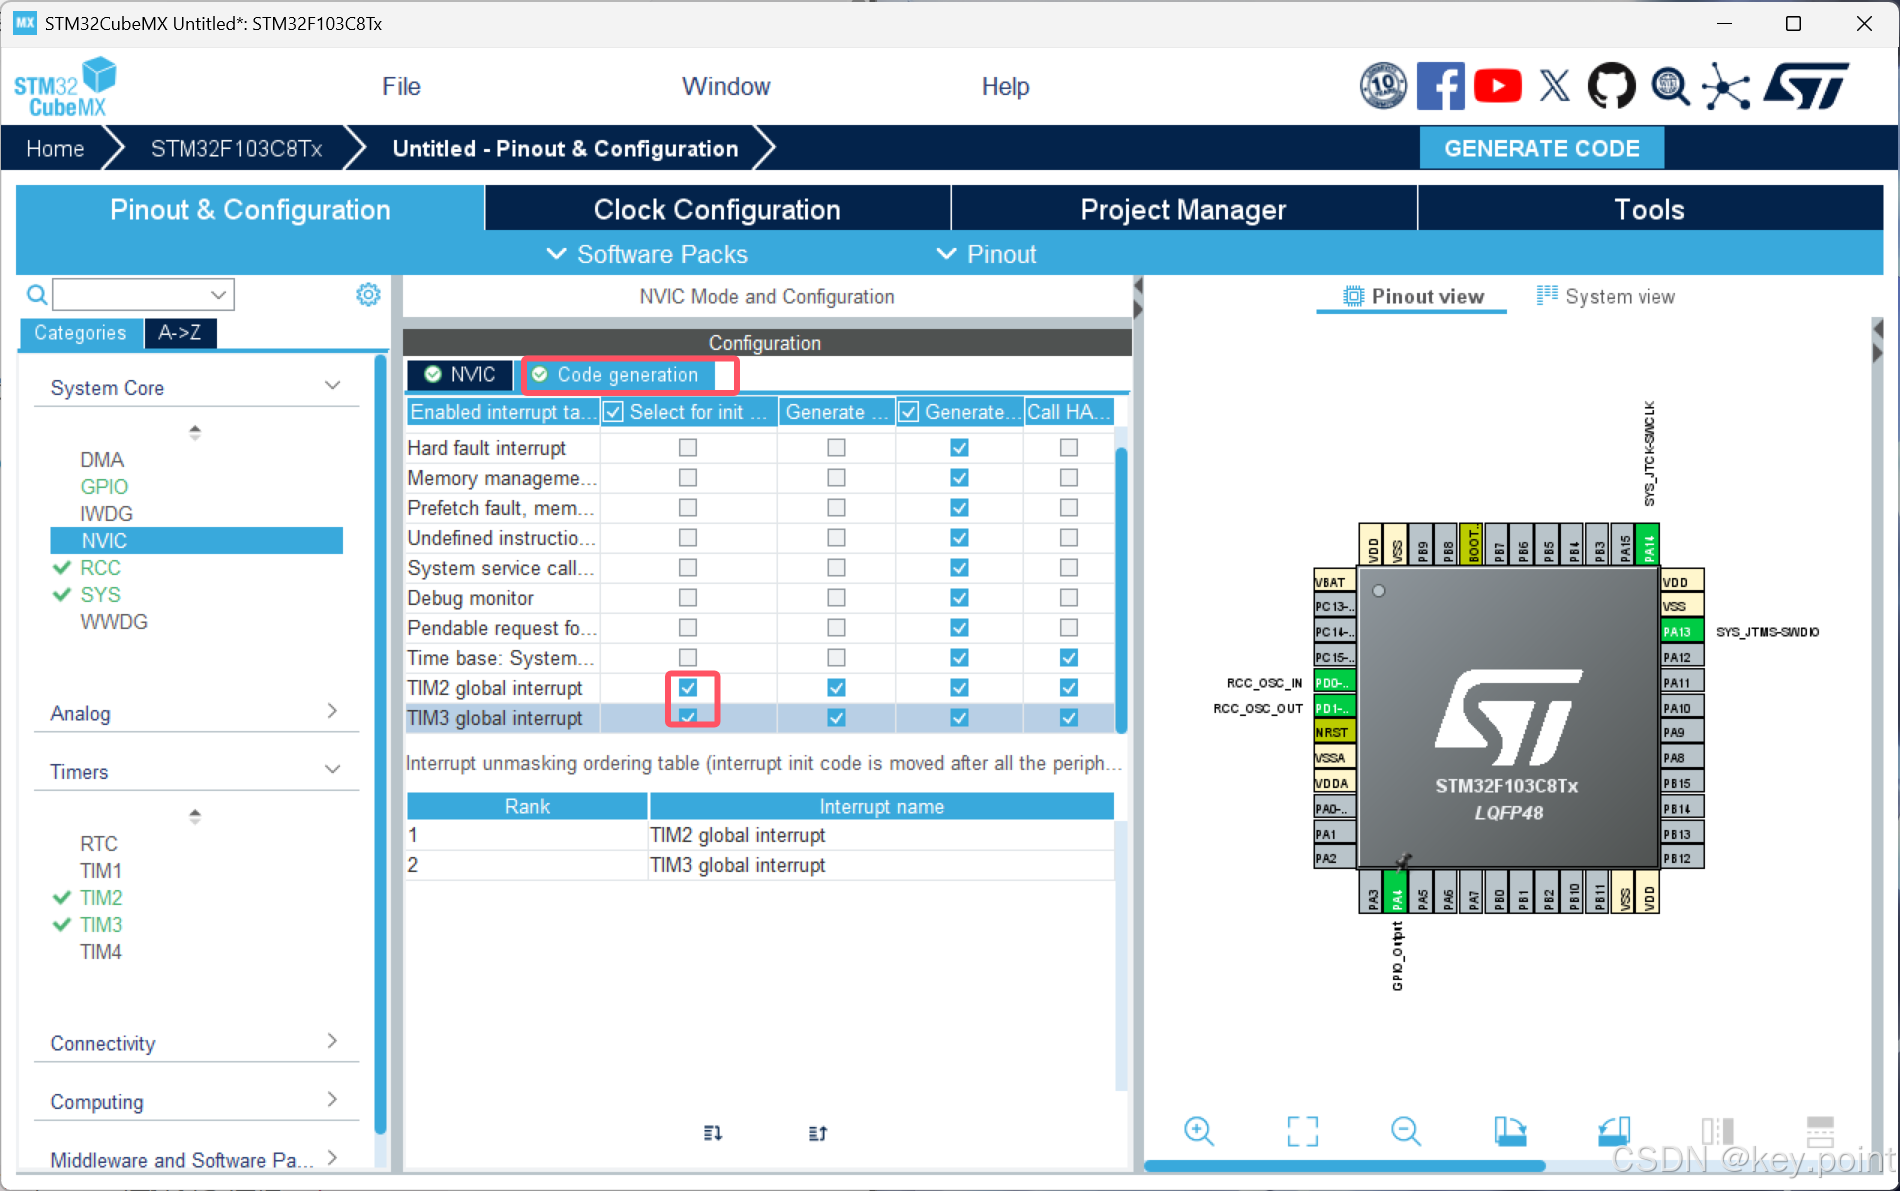The height and width of the screenshot is (1191, 1900).
Task: Toggle Select for init for Hard fault
Action: [x=688, y=448]
